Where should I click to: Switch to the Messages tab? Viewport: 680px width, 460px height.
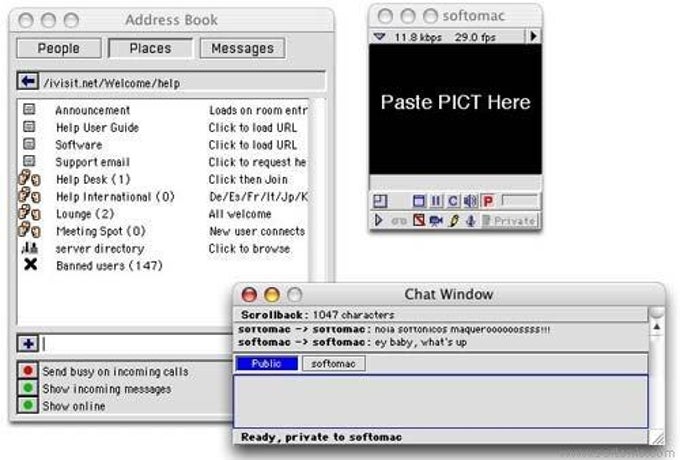pos(242,48)
